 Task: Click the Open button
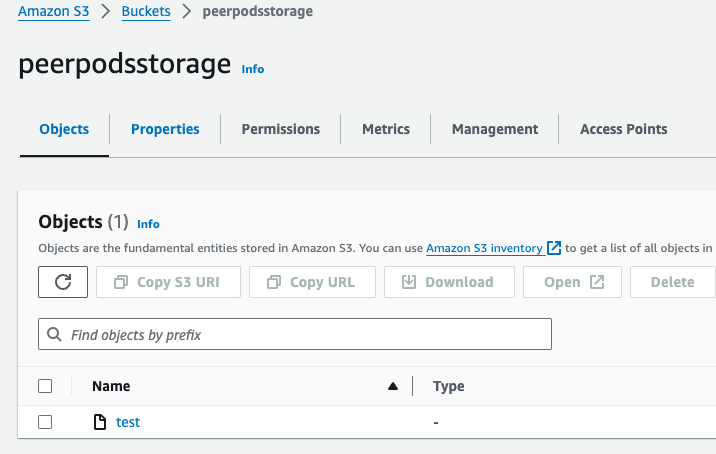tap(573, 282)
